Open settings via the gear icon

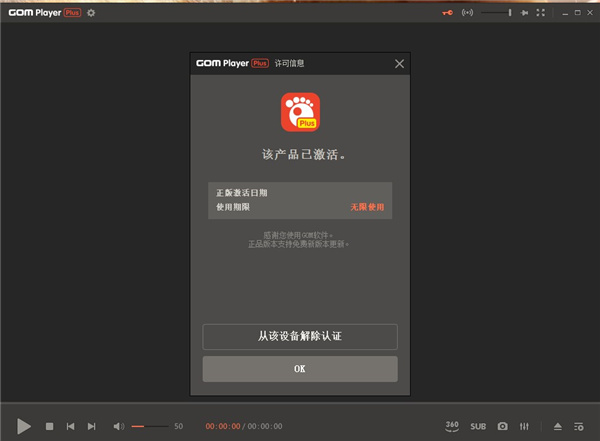(x=91, y=13)
